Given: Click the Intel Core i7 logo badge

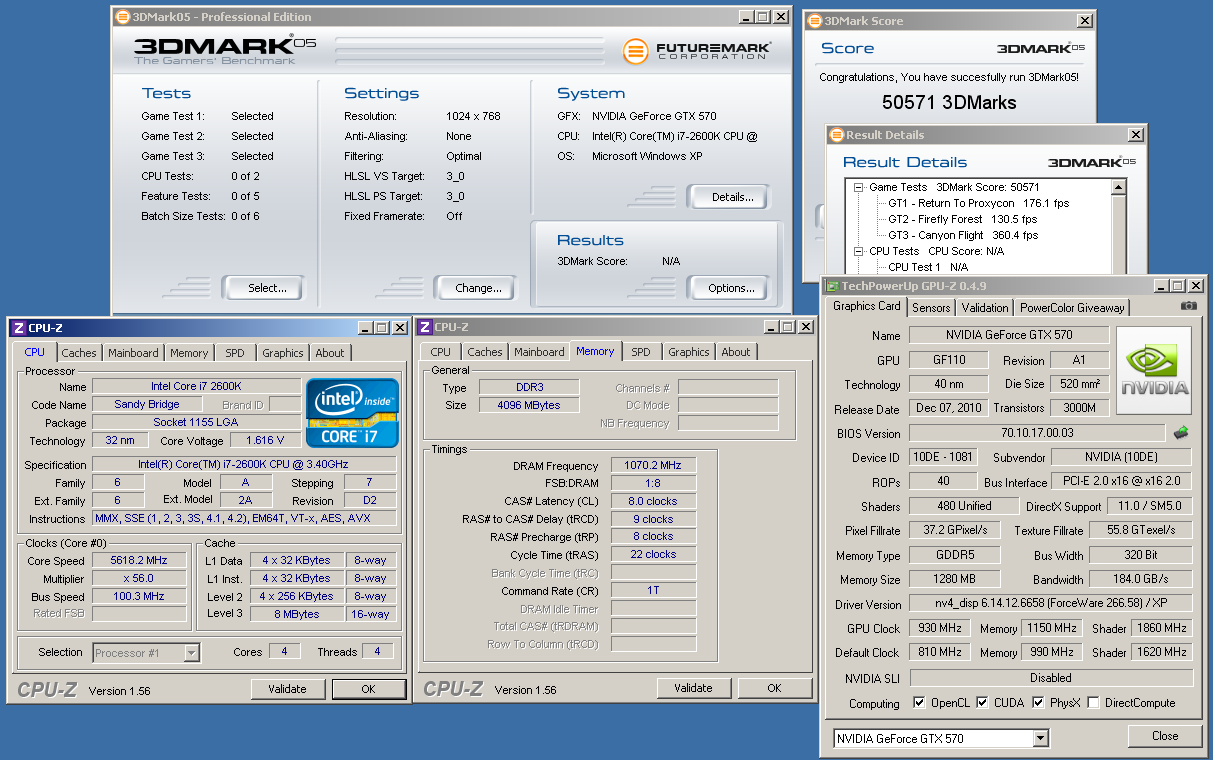Looking at the screenshot, I should 353,413.
